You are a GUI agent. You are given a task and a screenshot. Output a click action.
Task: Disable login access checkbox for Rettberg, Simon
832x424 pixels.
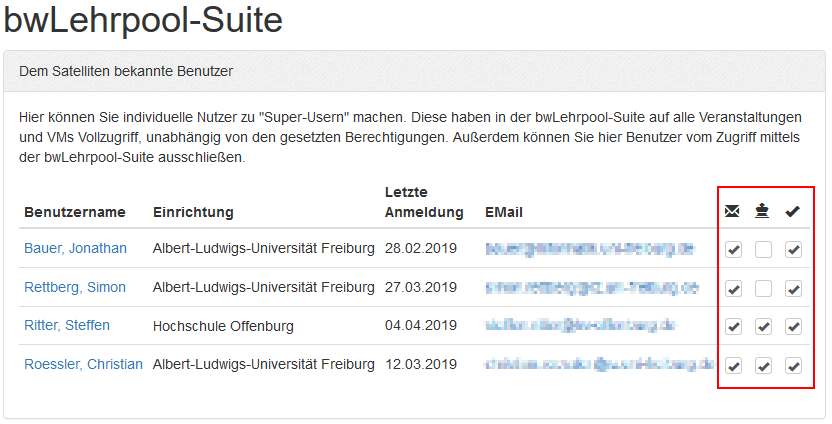tap(793, 288)
